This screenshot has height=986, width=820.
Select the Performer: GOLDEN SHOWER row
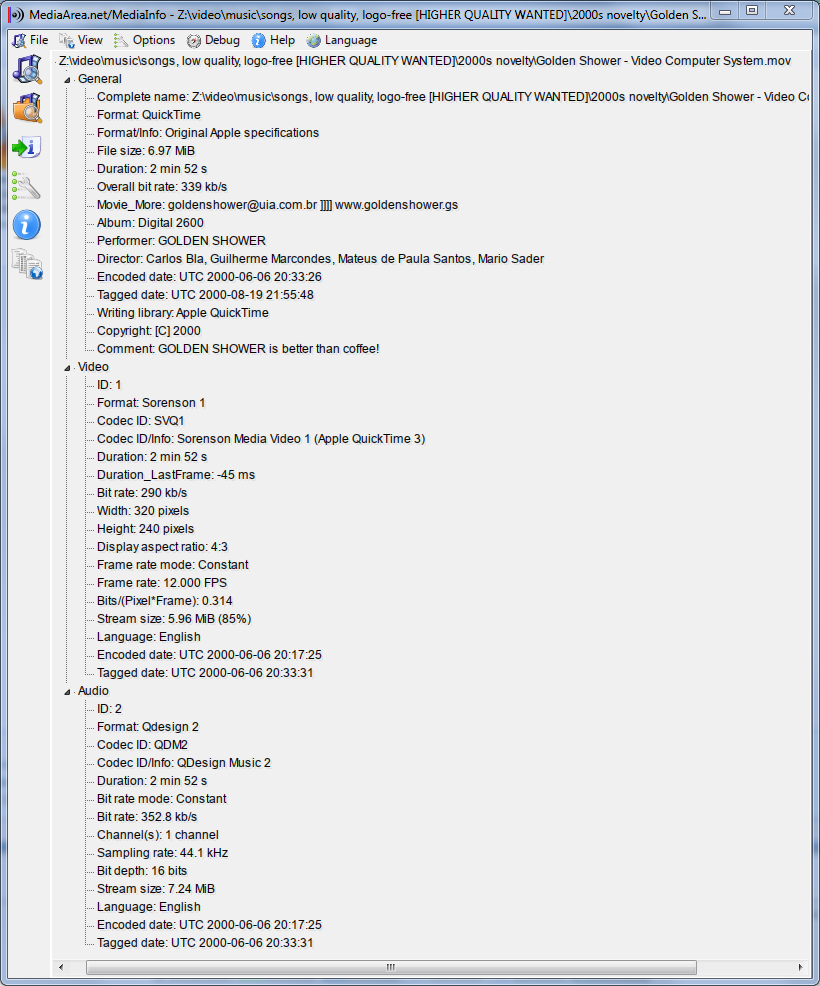click(x=181, y=241)
